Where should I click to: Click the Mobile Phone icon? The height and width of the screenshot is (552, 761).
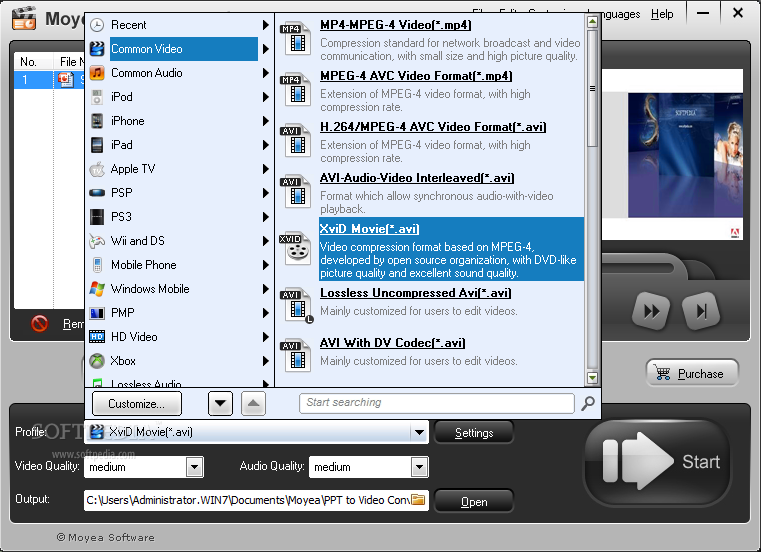point(97,265)
